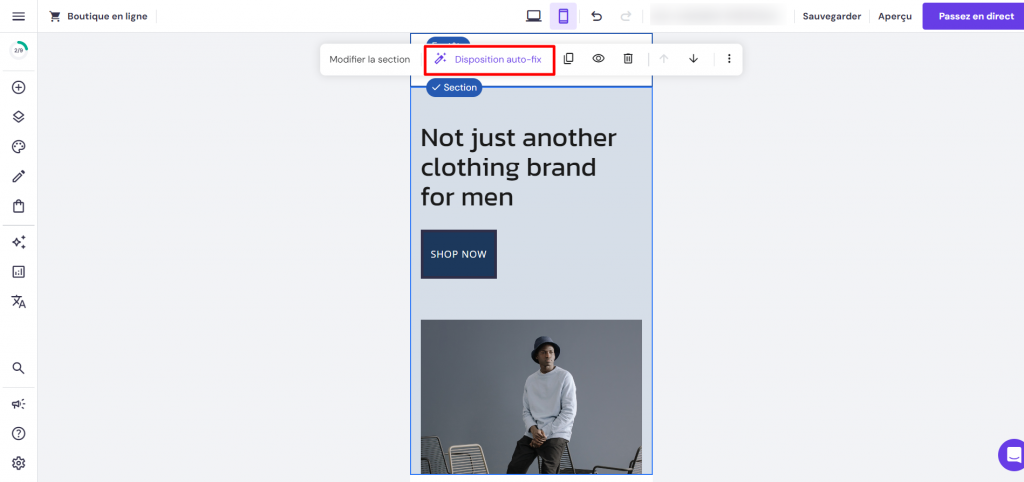
Task: Toggle section visibility eye icon
Action: [598, 59]
